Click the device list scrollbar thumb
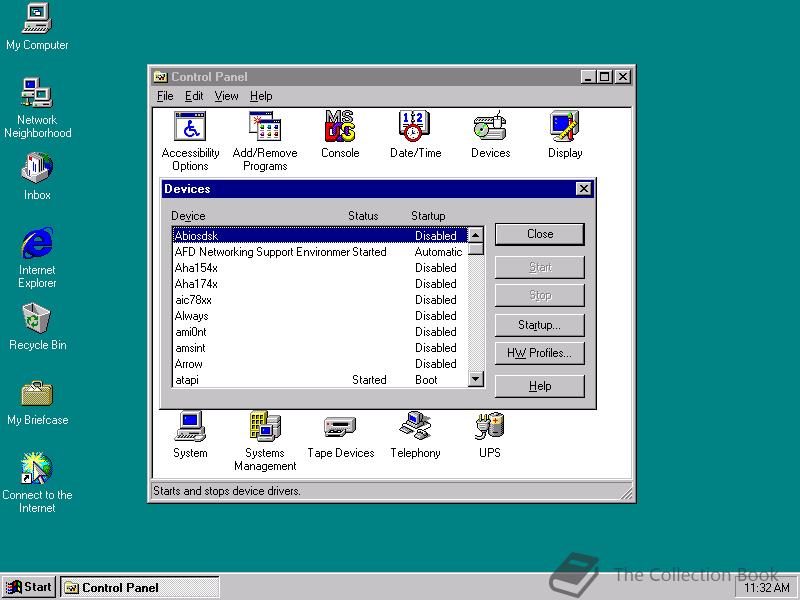 476,248
